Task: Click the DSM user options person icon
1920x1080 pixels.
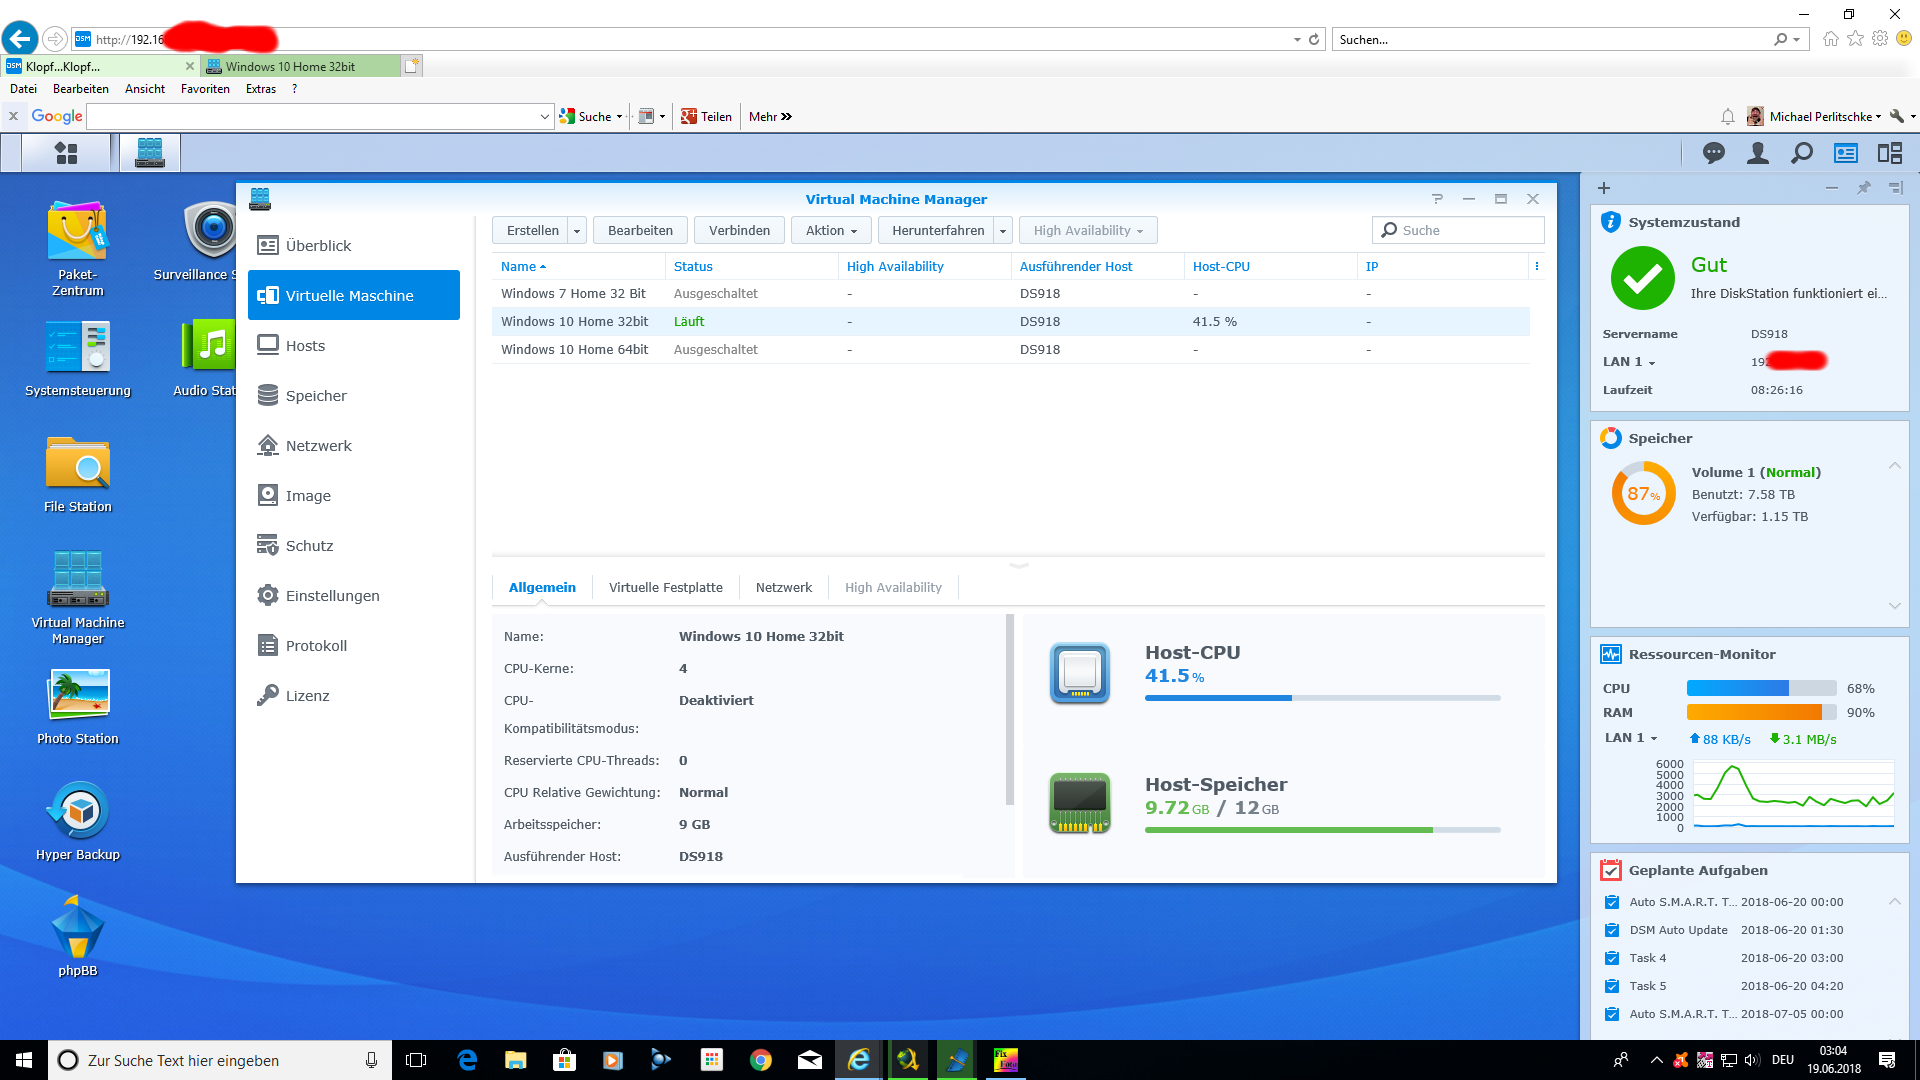Action: [x=1757, y=153]
